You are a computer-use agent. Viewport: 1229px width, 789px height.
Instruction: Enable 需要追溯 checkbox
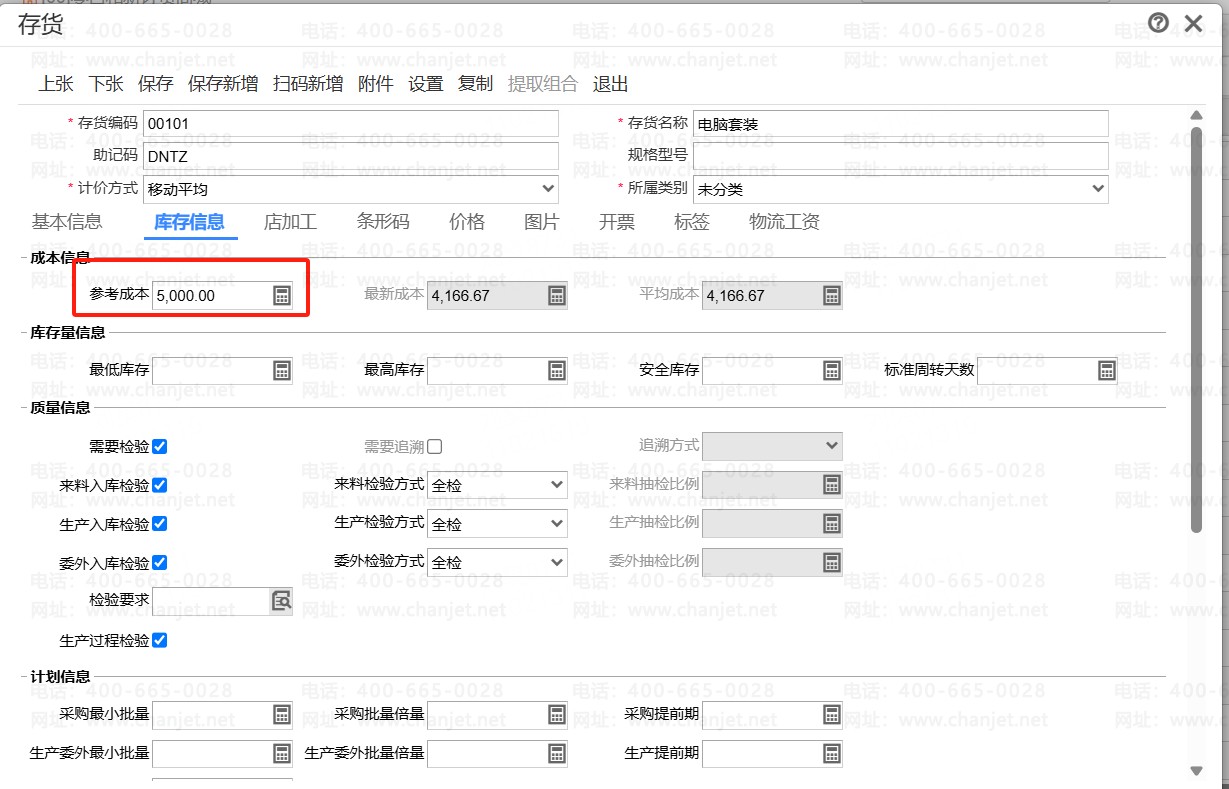pyautogui.click(x=434, y=446)
